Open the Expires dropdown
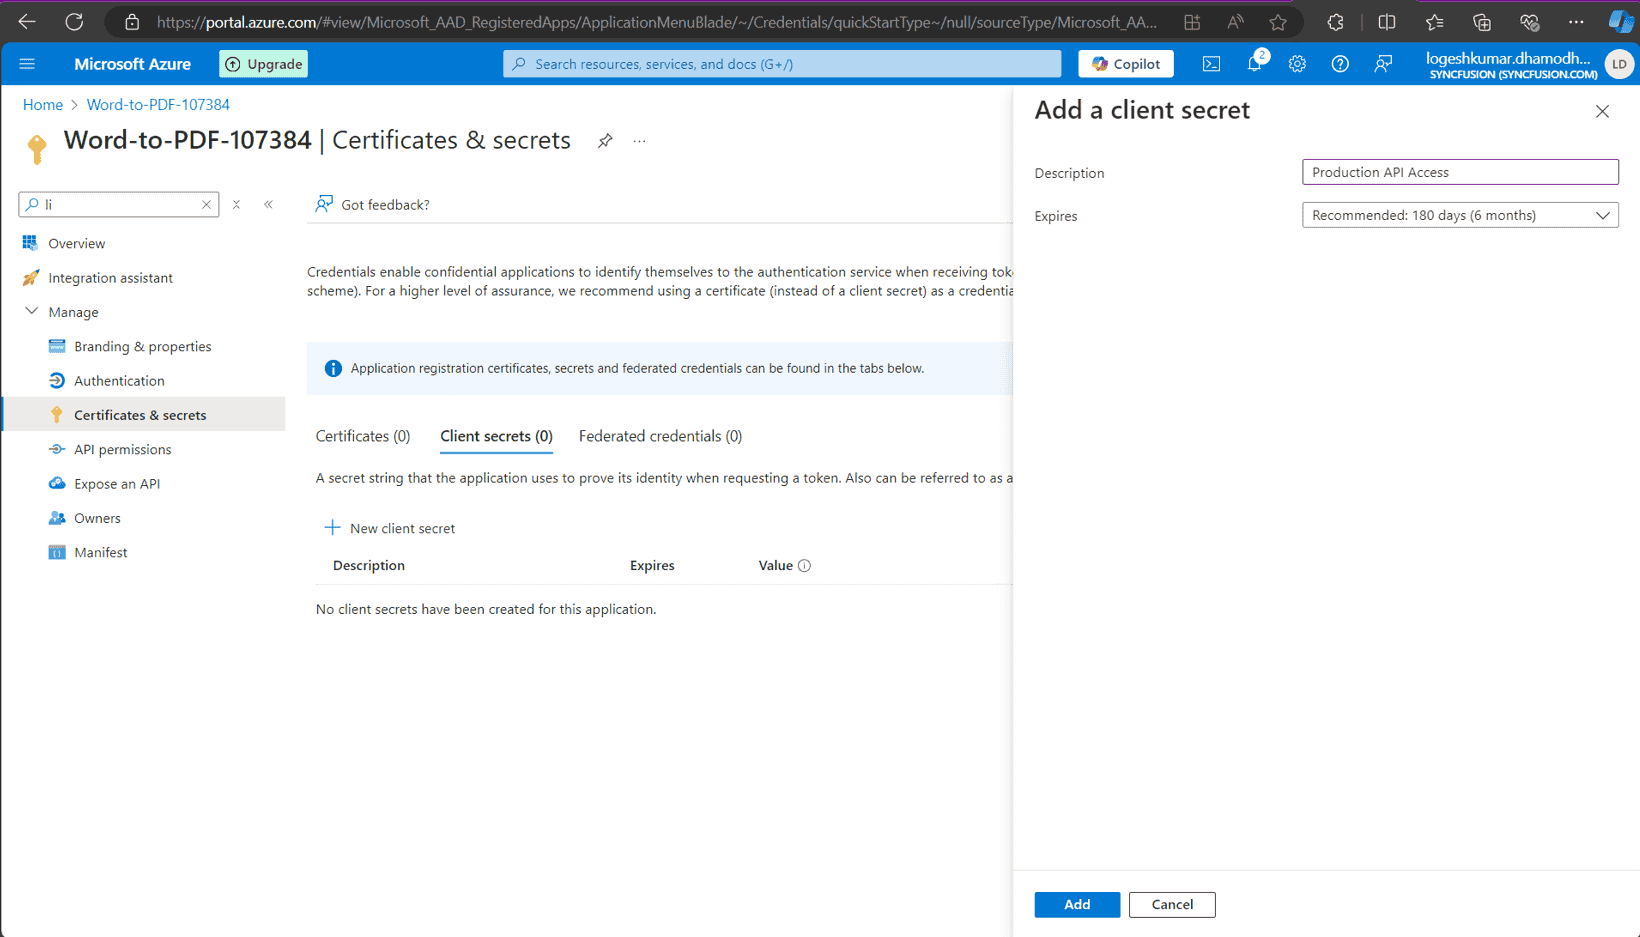The width and height of the screenshot is (1640, 937). click(1459, 215)
